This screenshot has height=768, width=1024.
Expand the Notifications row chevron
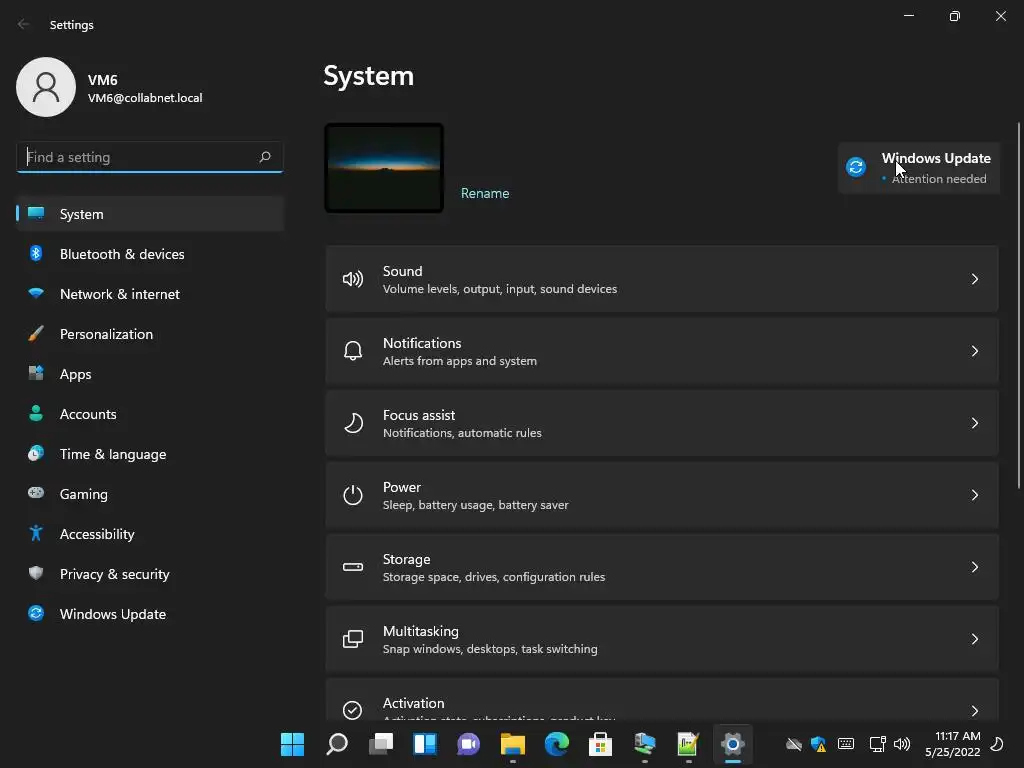[974, 351]
